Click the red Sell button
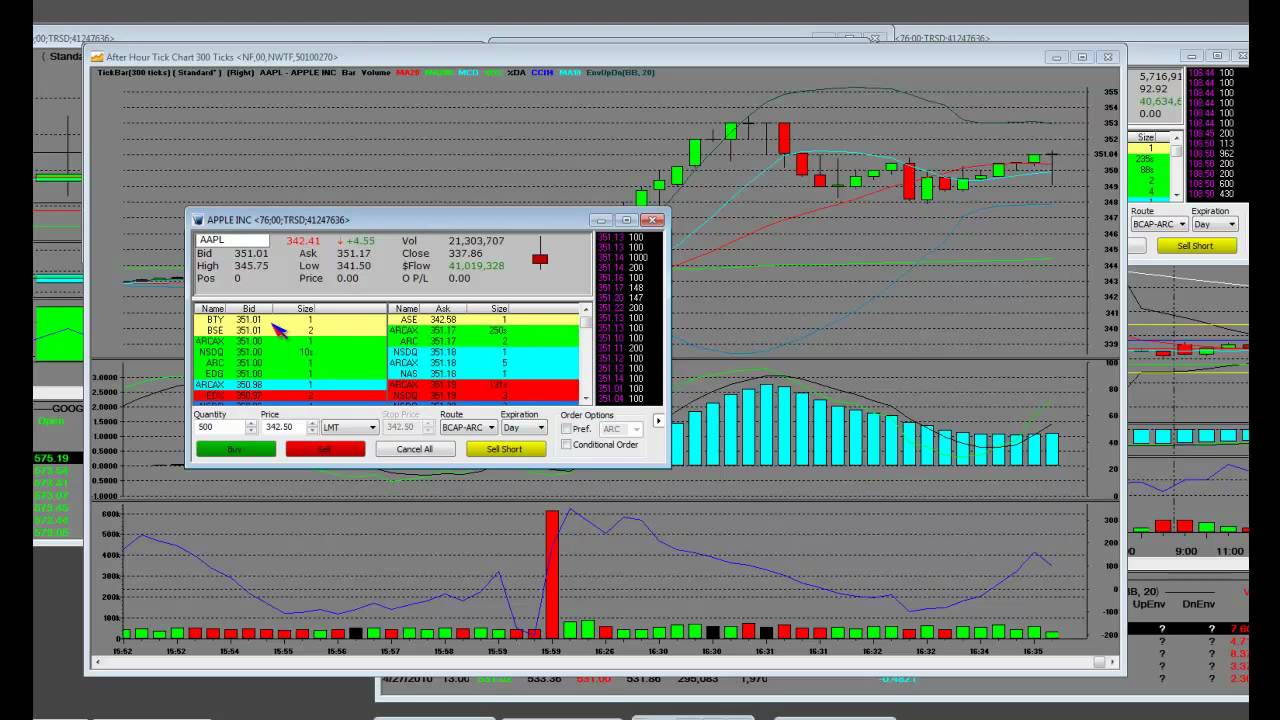 click(325, 449)
